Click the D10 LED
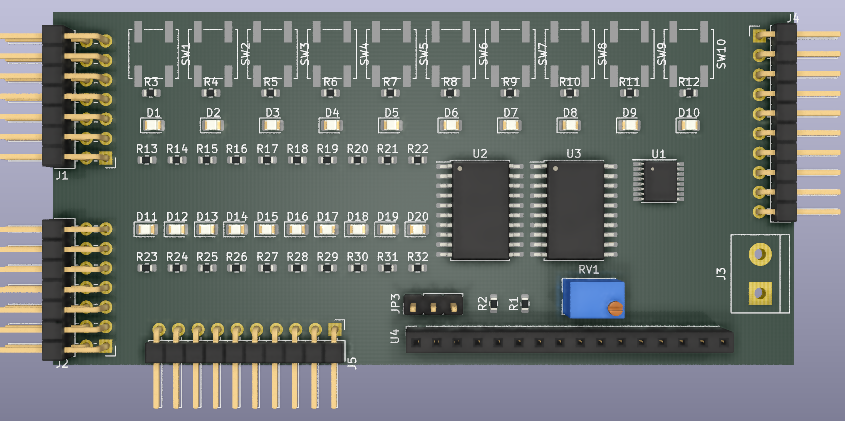845x421 pixels. 688,126
